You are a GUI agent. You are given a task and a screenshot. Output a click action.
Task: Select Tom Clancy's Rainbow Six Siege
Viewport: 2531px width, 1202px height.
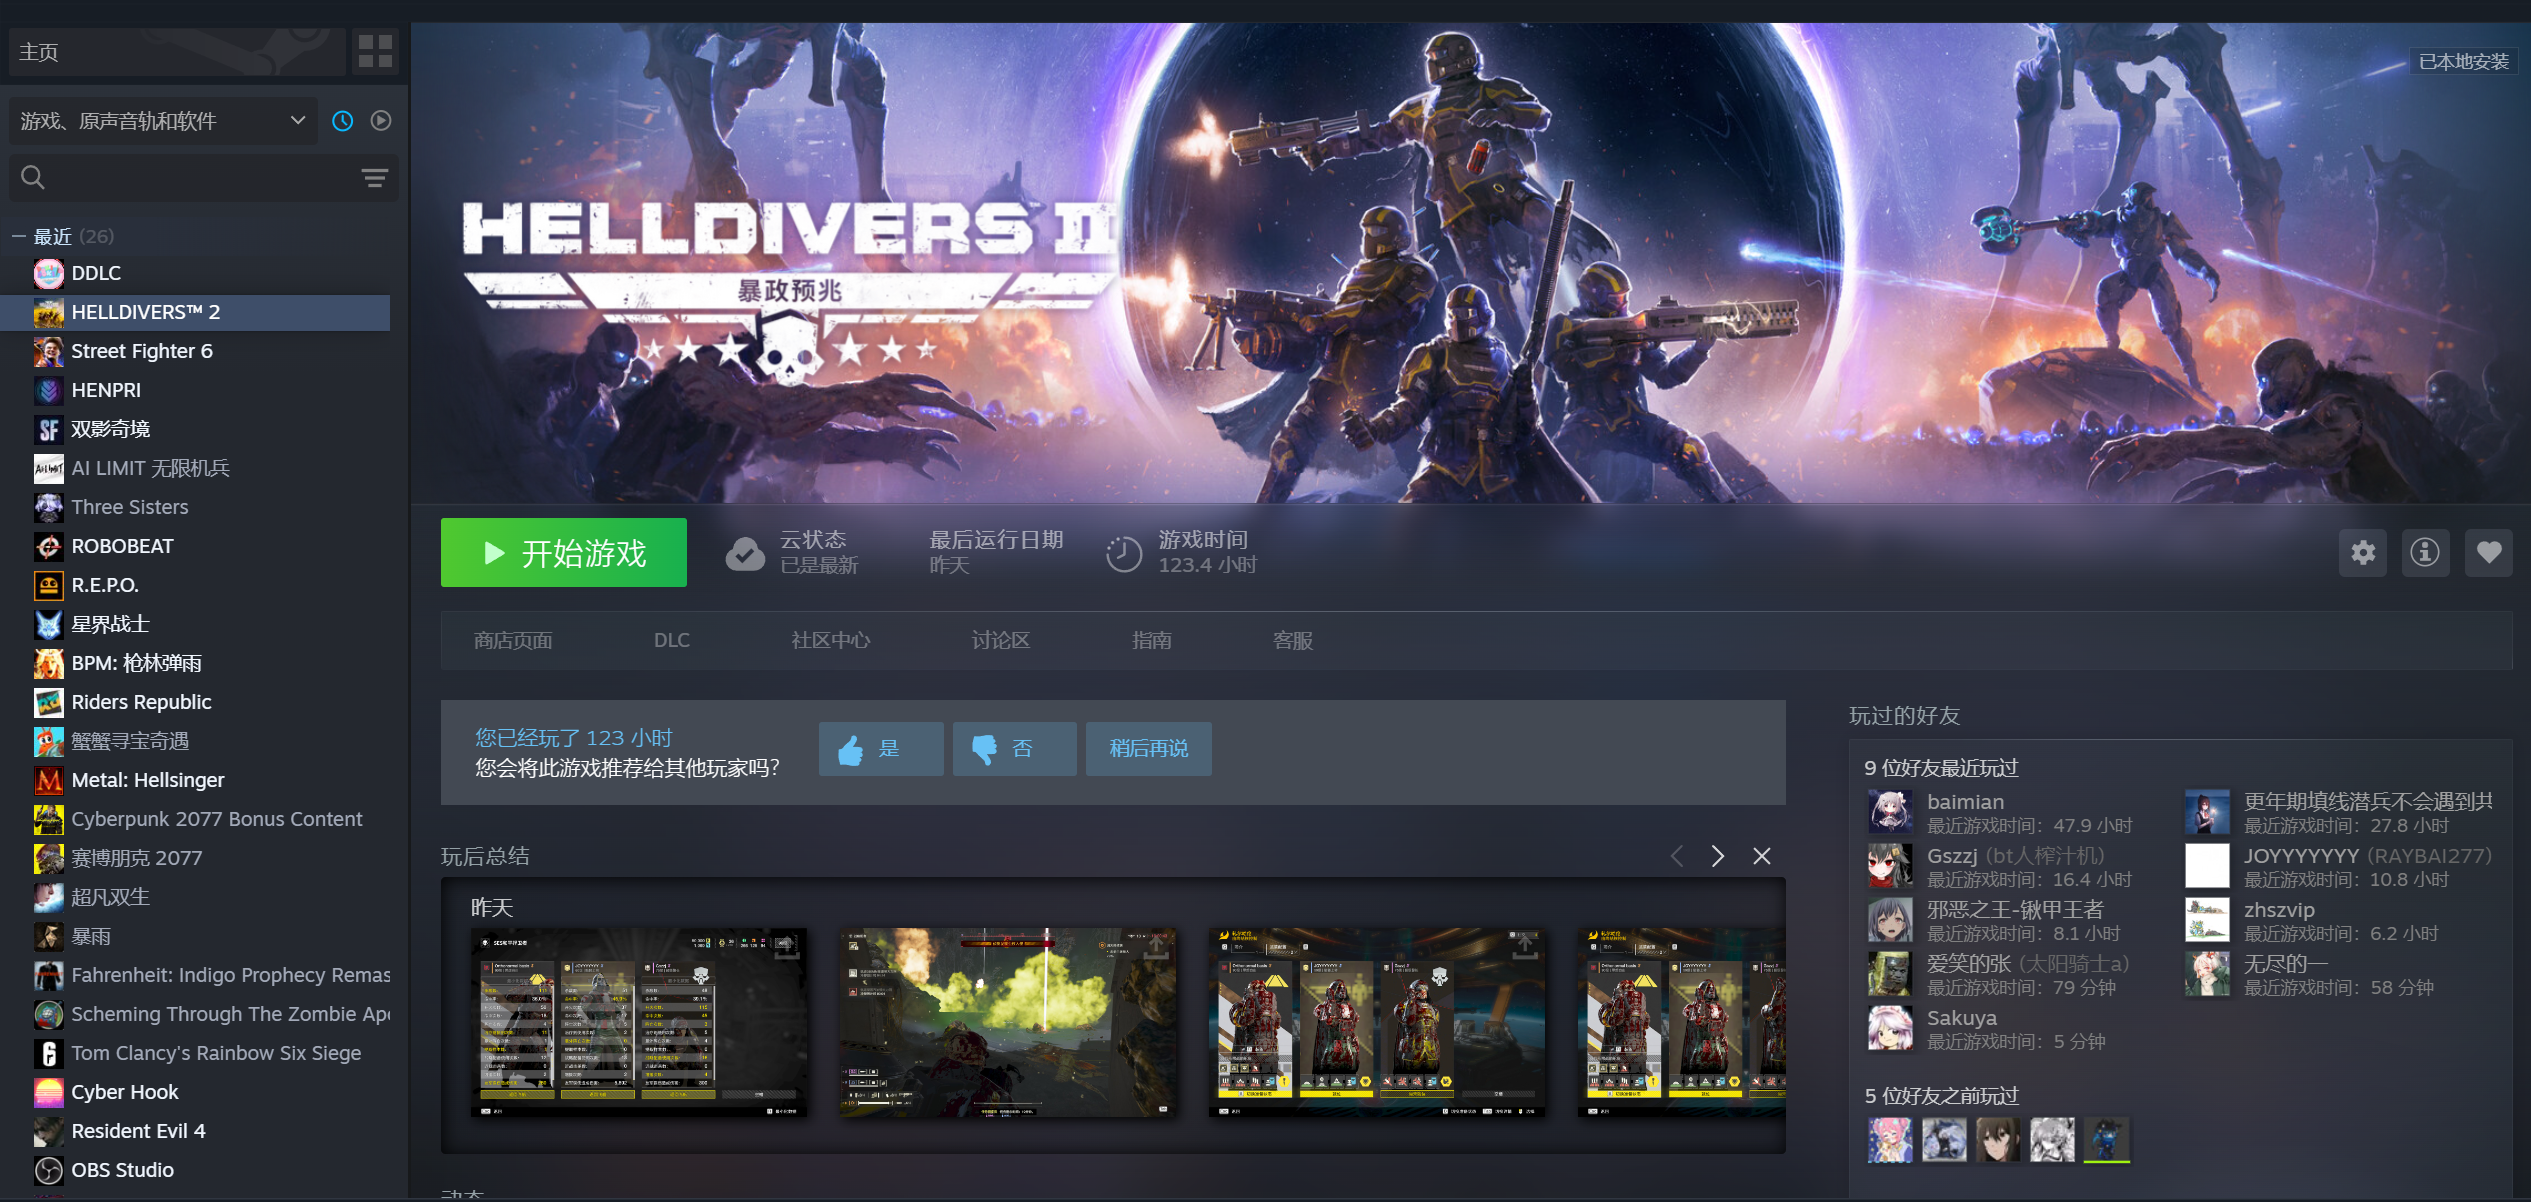[196, 1053]
